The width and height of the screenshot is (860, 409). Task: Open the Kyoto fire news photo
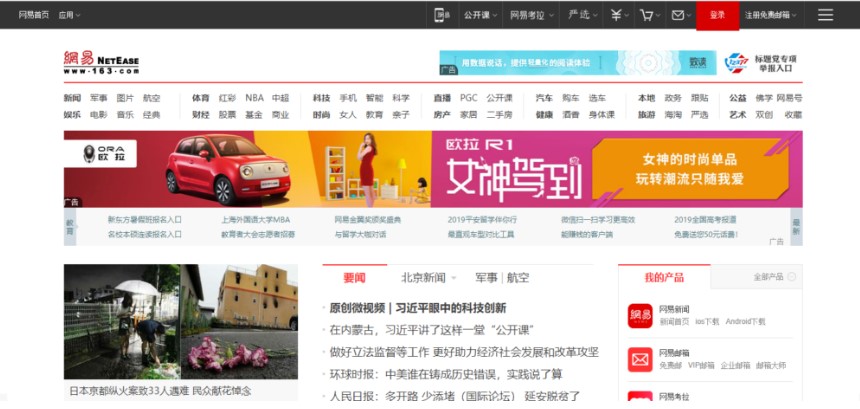pyautogui.click(x=180, y=322)
